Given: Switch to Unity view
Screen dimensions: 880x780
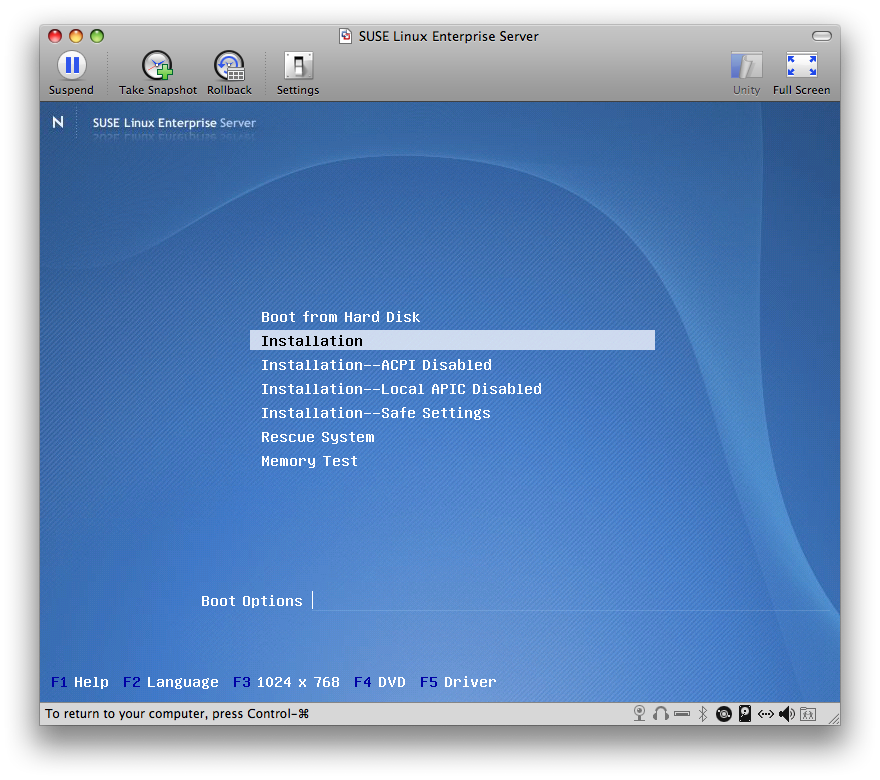Looking at the screenshot, I should [x=746, y=67].
